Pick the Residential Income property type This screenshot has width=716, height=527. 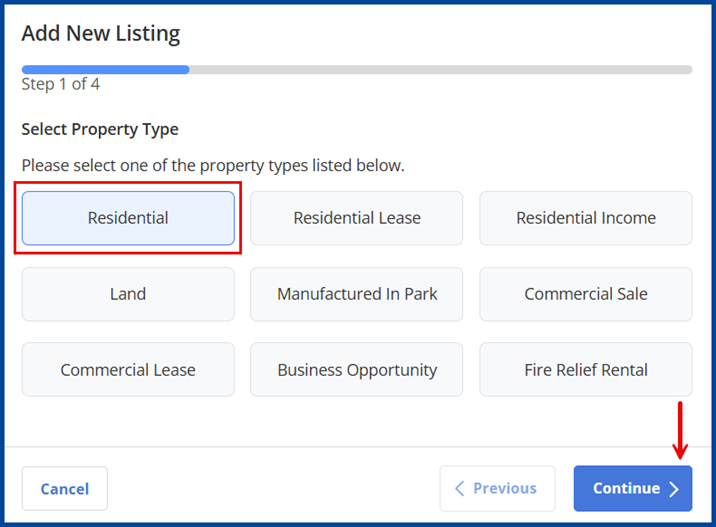[x=586, y=218]
